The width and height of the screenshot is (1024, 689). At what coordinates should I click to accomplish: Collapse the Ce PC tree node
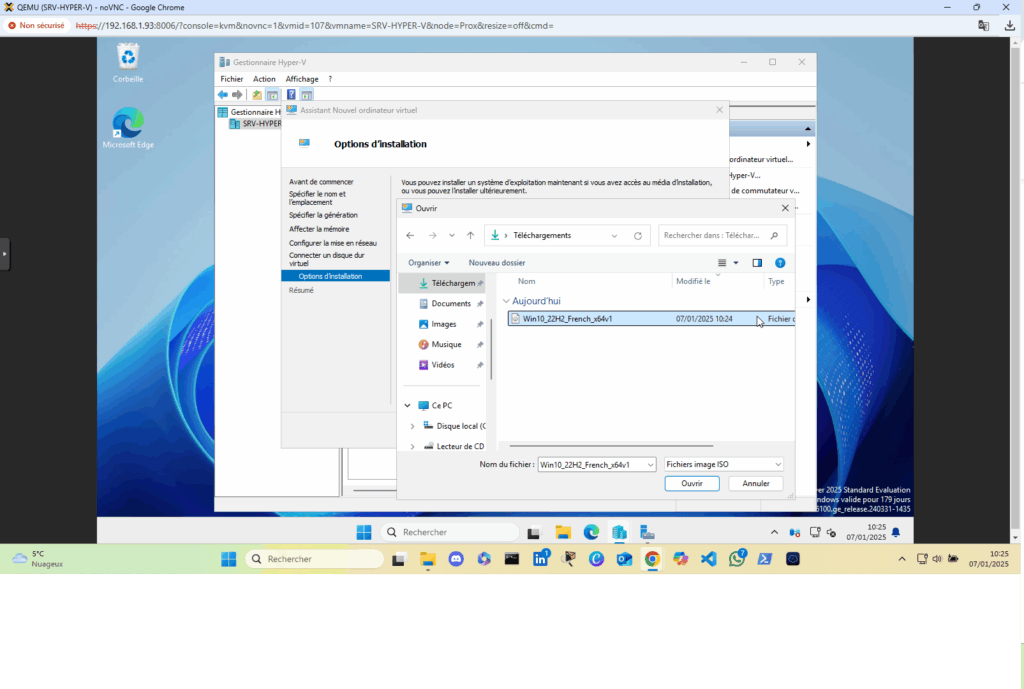tap(408, 406)
